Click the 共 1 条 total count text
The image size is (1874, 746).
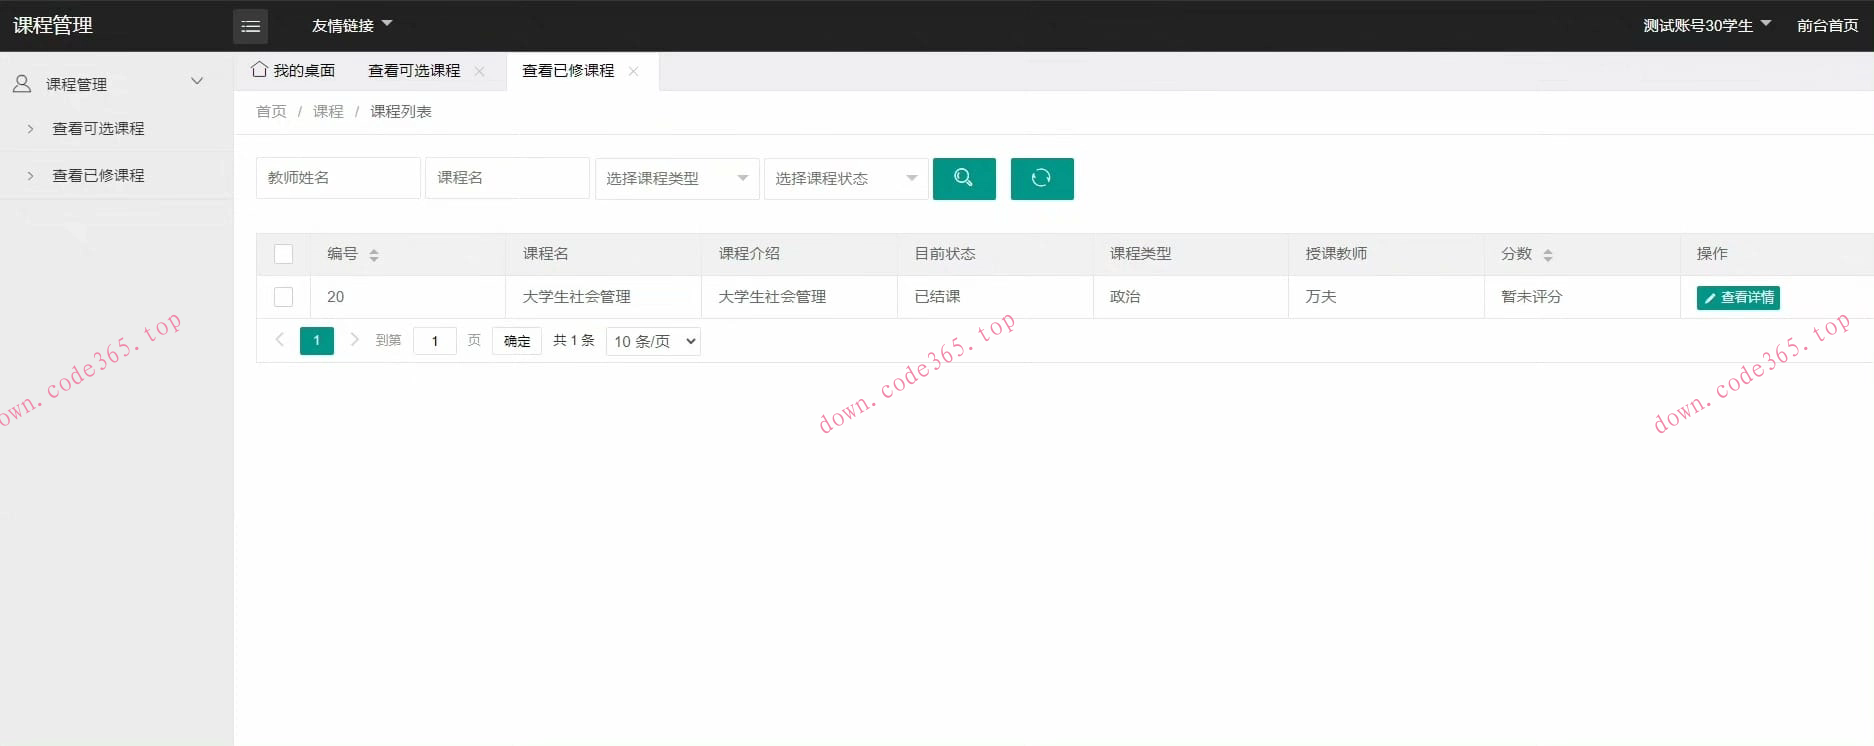point(574,341)
